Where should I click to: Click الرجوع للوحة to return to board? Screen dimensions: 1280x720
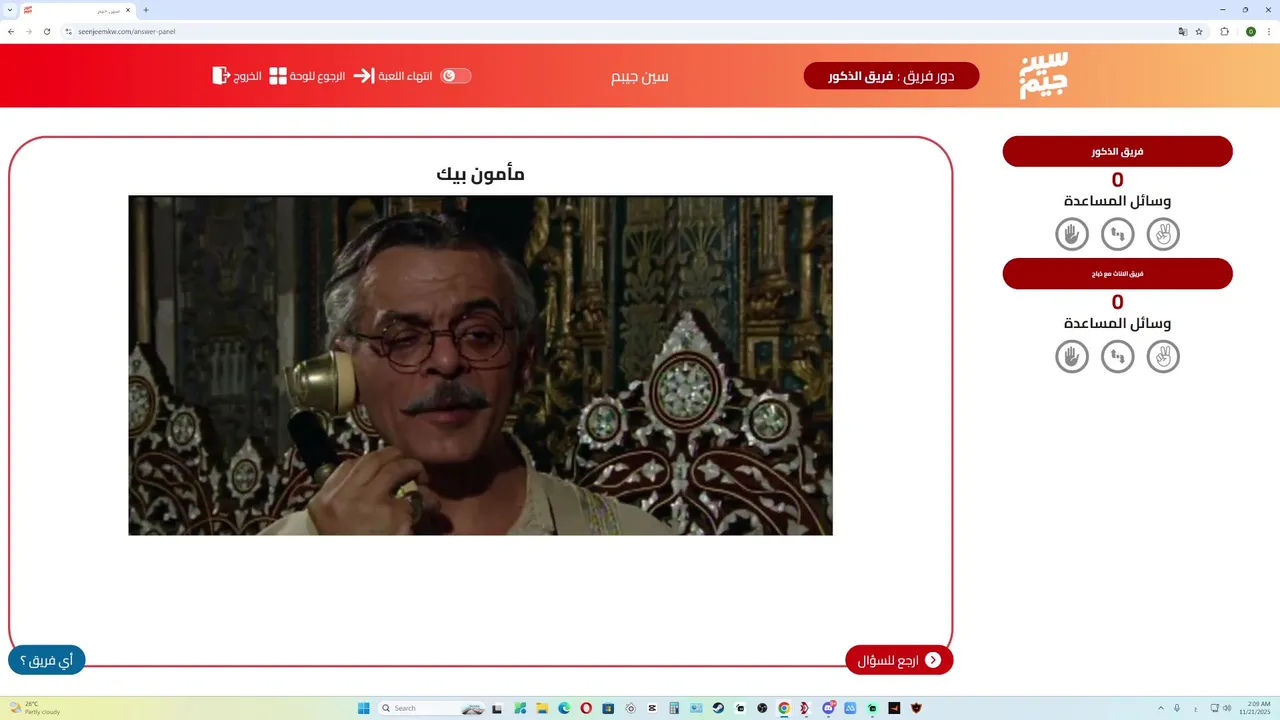click(x=308, y=76)
